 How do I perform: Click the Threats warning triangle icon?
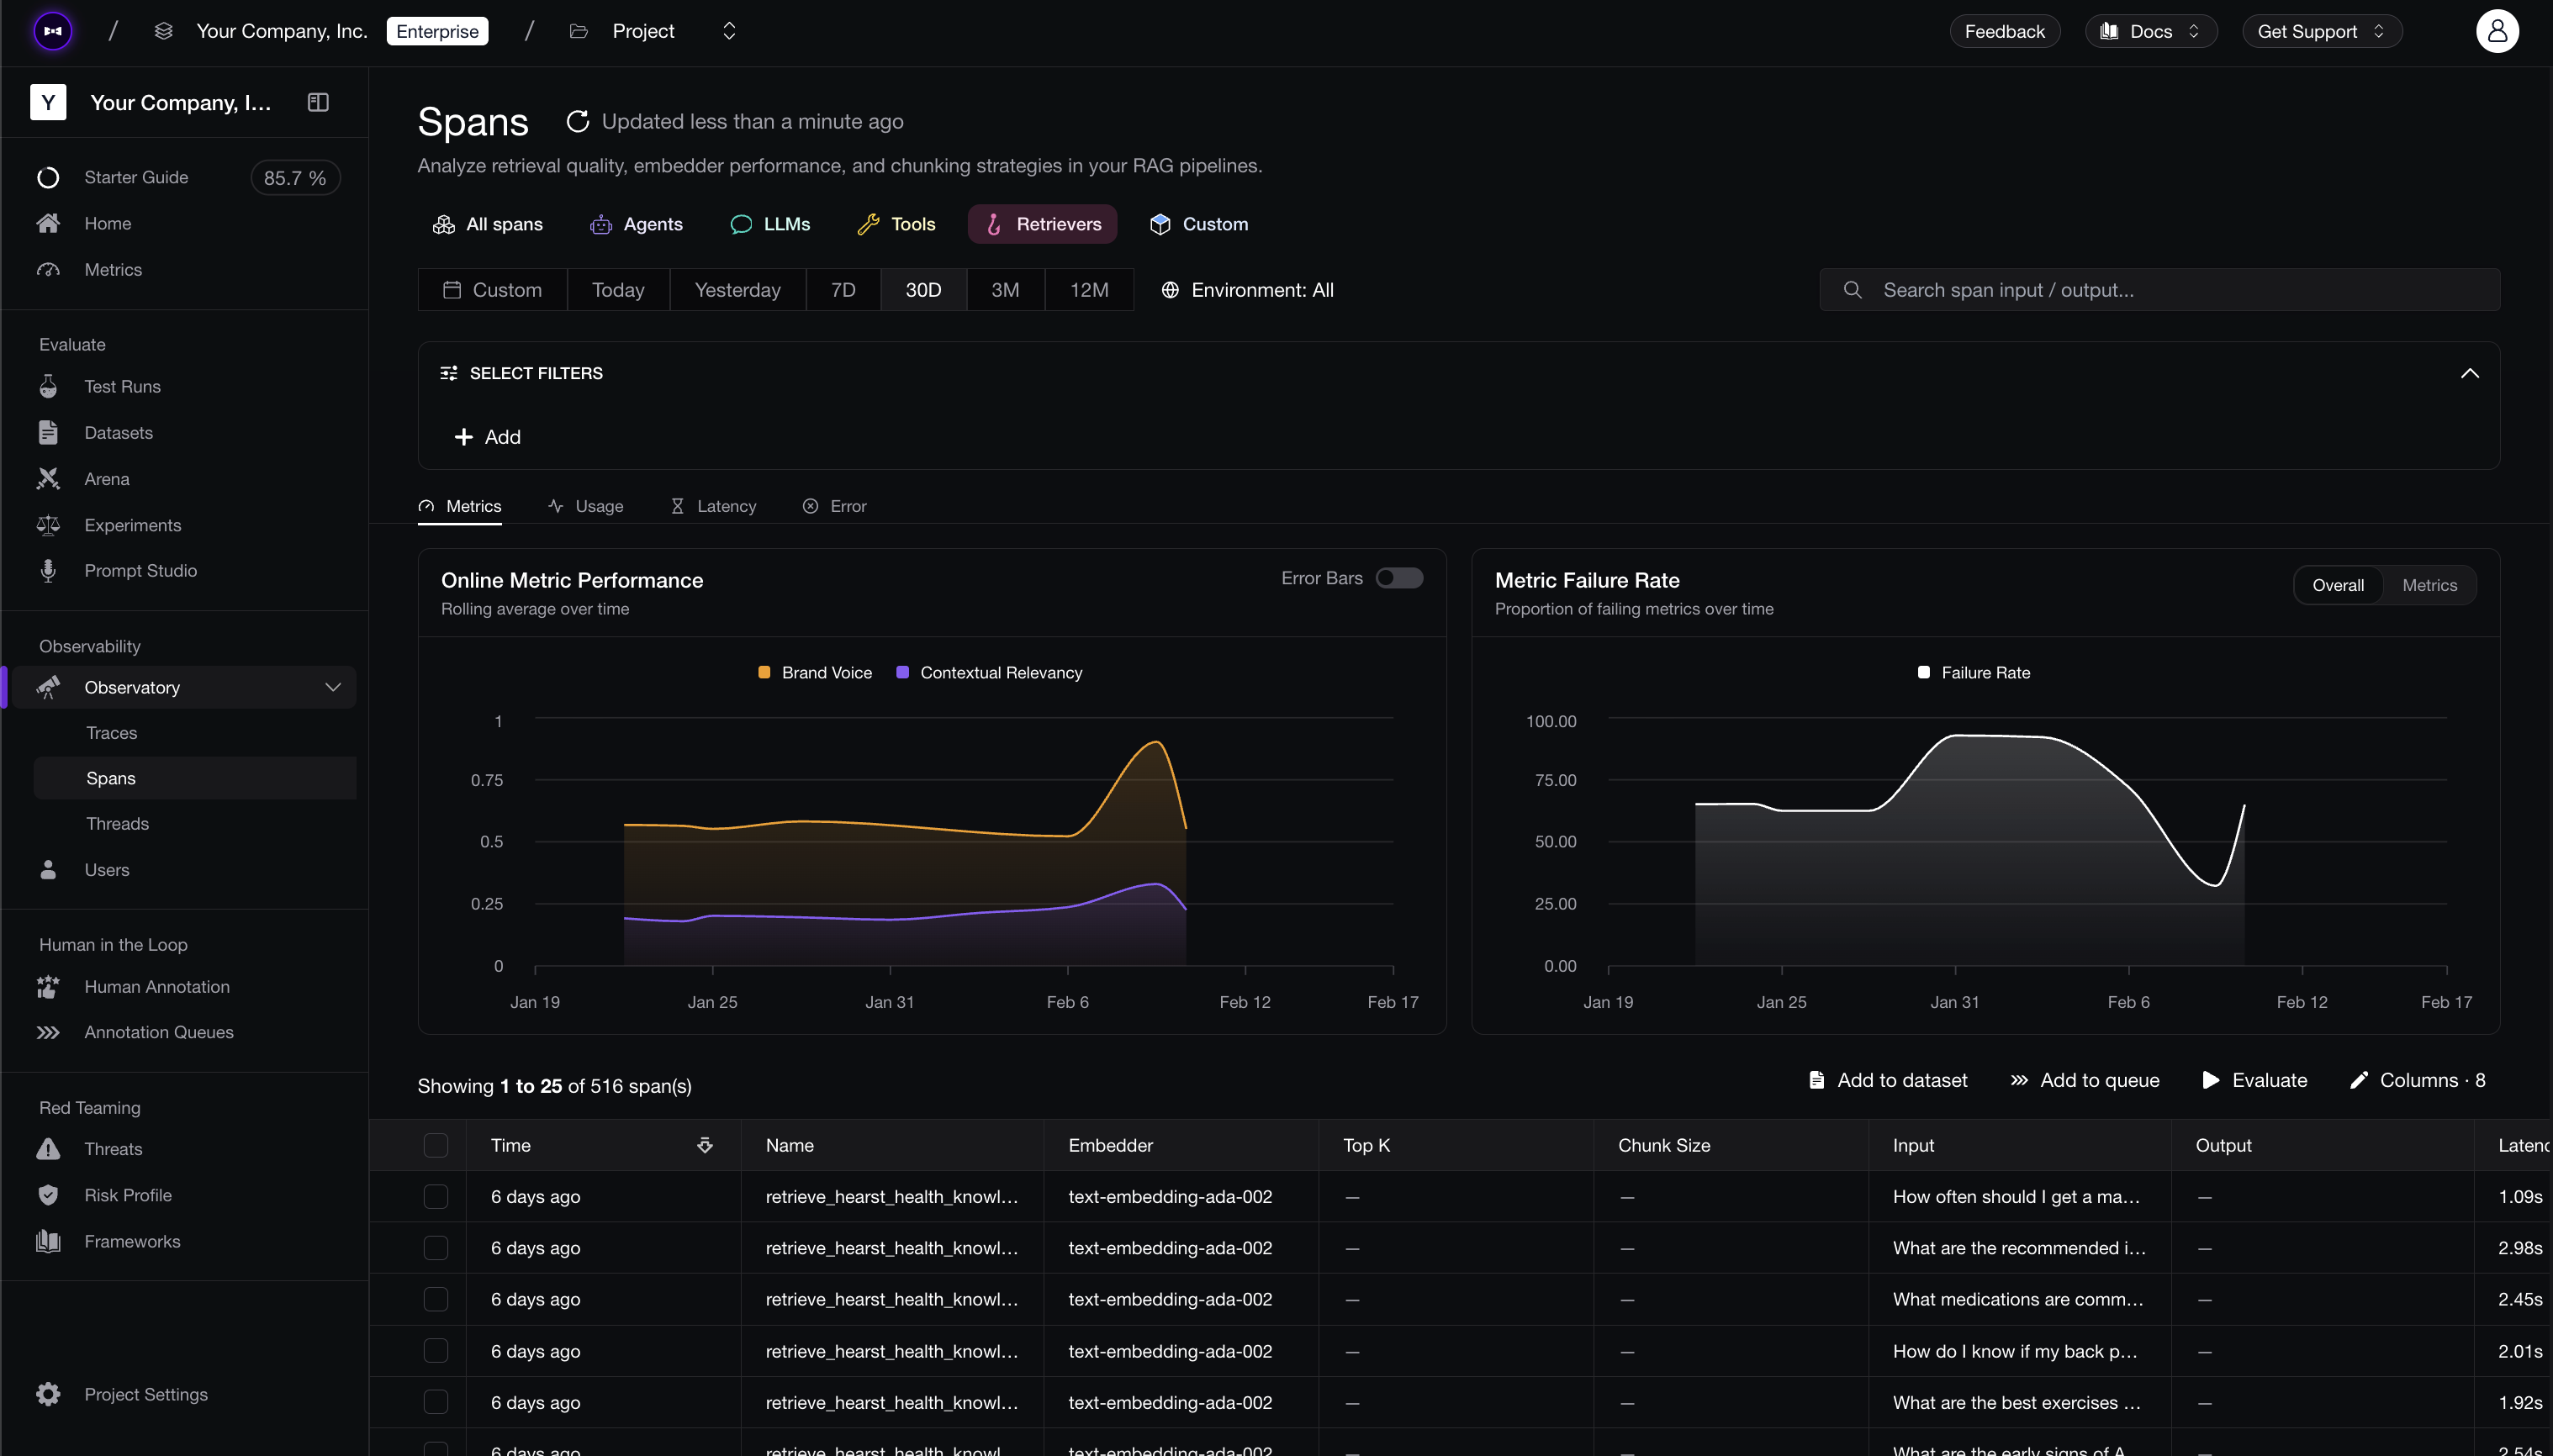click(48, 1149)
